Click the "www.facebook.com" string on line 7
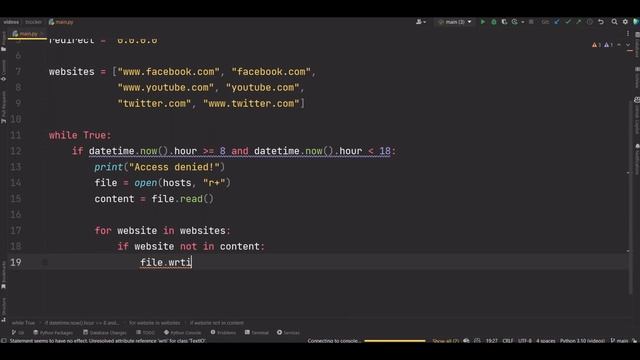Viewport: 640px width, 360px height. click(x=169, y=72)
